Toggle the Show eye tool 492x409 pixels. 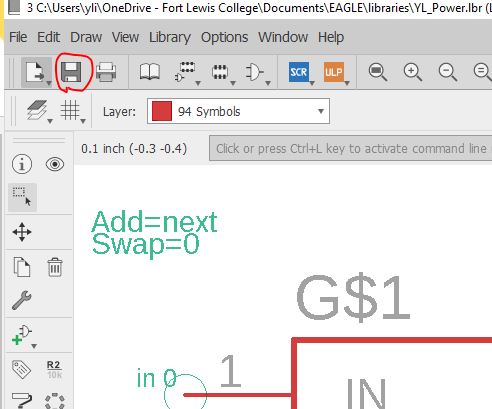(55, 164)
